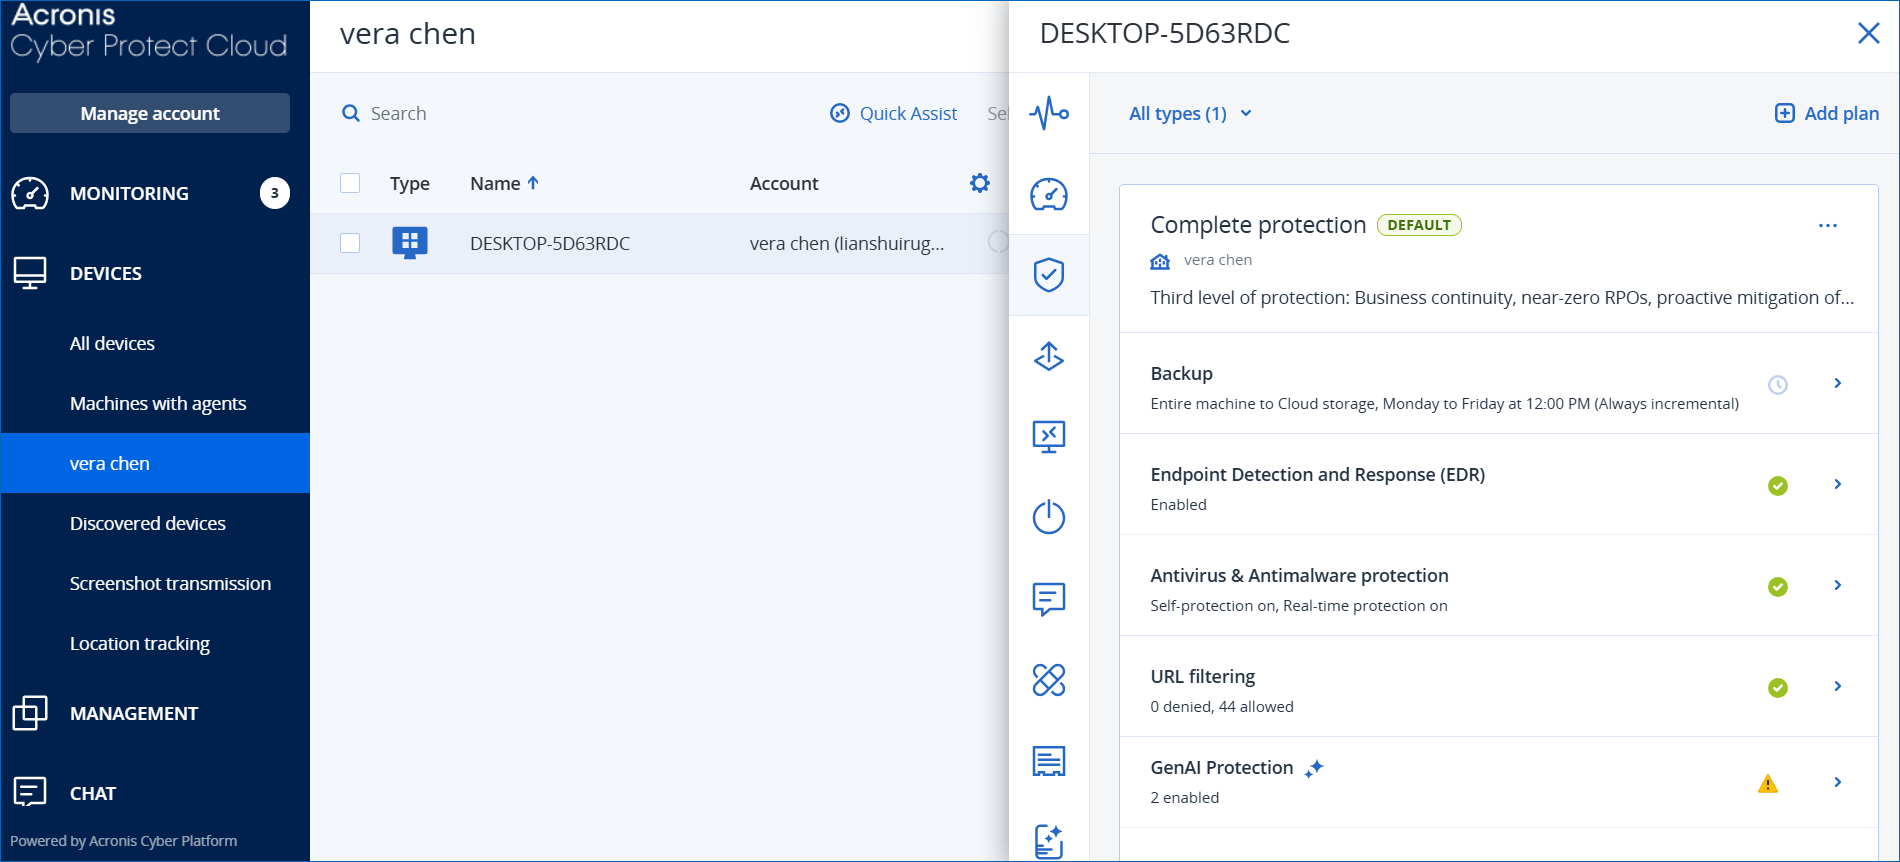Click the Windows device type icon

410,243
